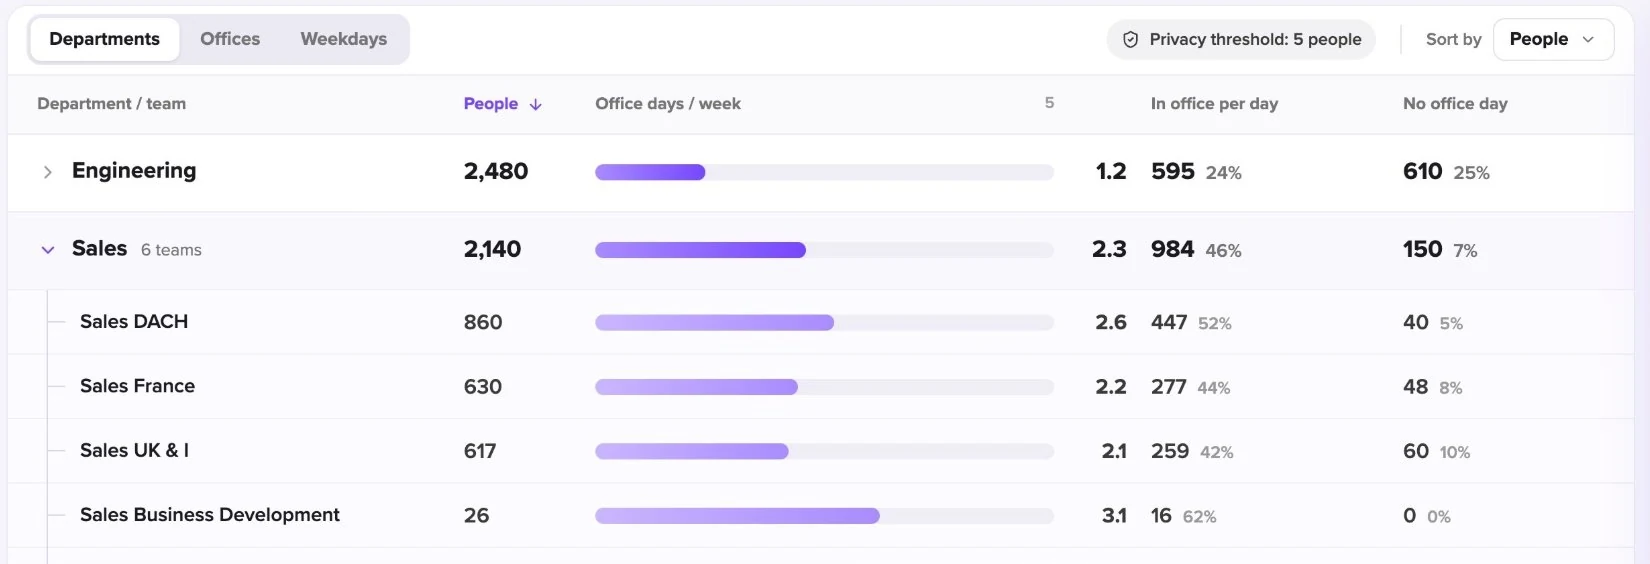This screenshot has width=1650, height=564.
Task: Click Sales Business Development count 26
Action: tap(476, 515)
